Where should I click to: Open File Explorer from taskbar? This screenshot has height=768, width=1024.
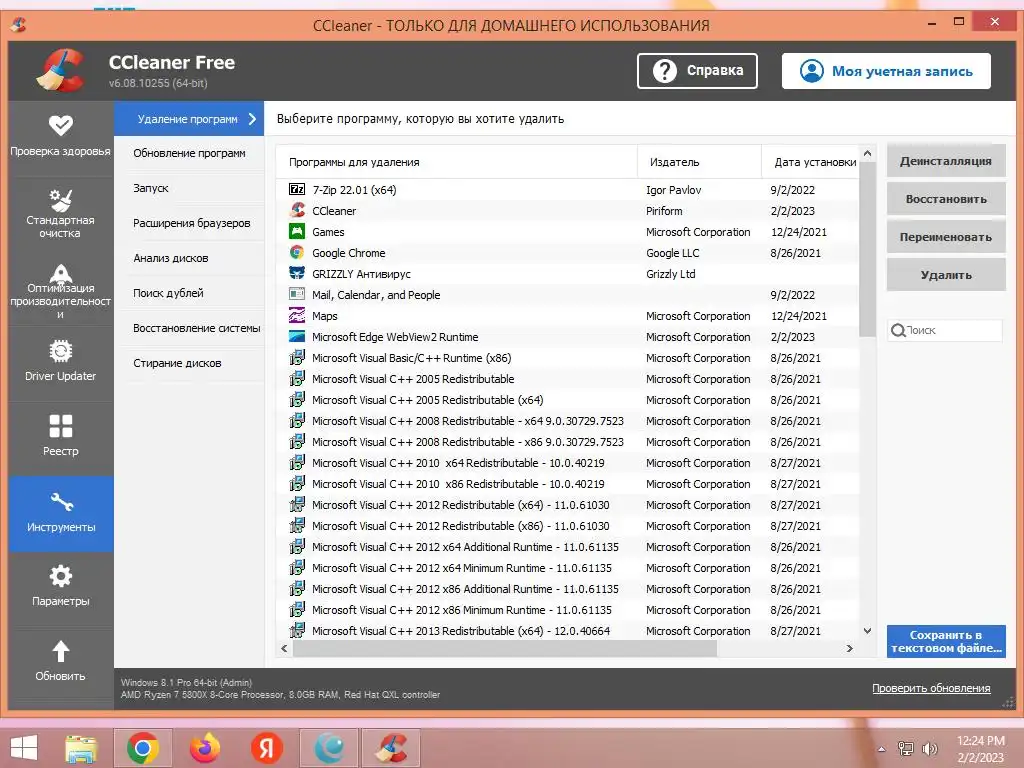[x=81, y=748]
